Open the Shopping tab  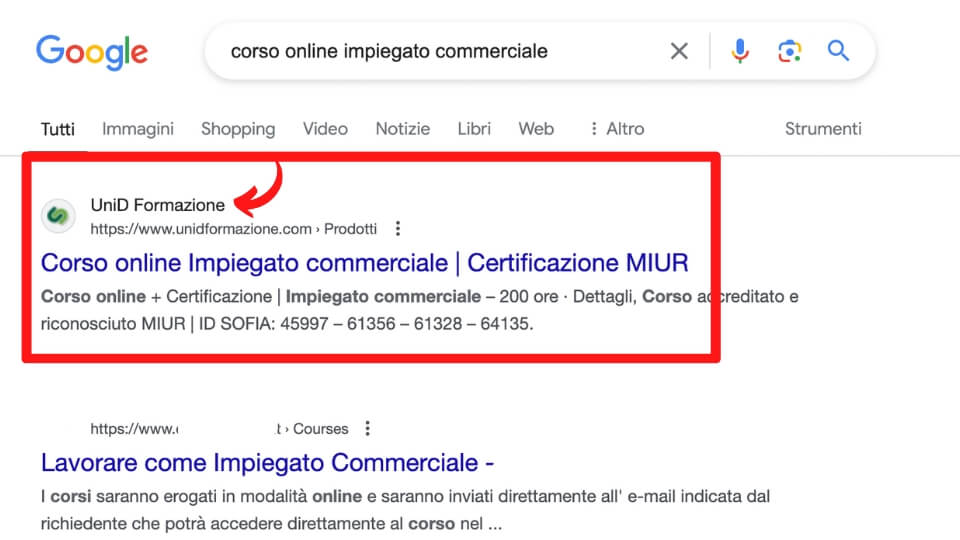coord(238,129)
